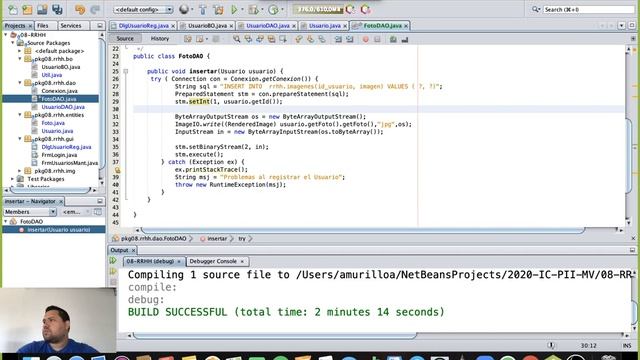Image resolution: width=640 pixels, height=360 pixels.
Task: Click in the Search field
Action: [x=588, y=9]
